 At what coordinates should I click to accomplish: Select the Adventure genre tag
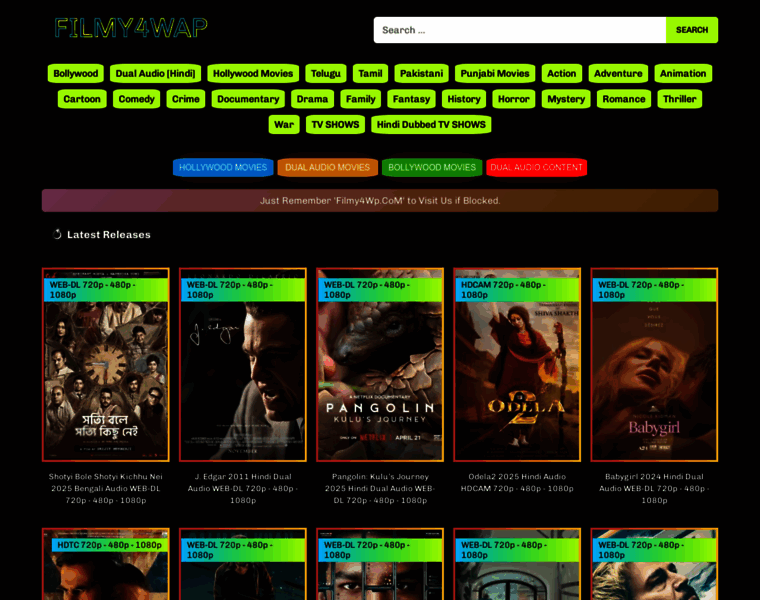tap(618, 74)
